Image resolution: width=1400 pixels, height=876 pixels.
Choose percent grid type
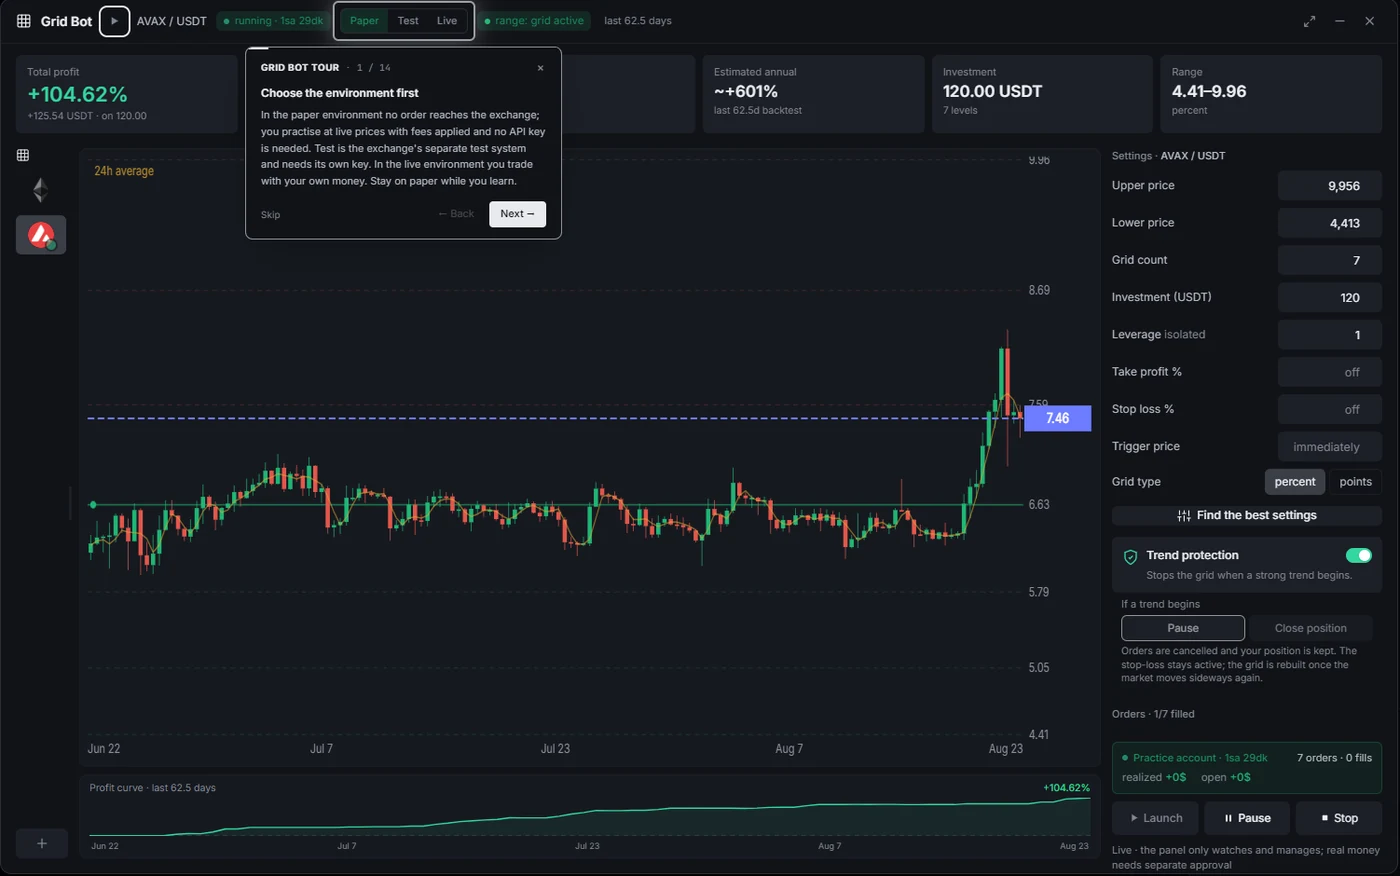click(1295, 482)
